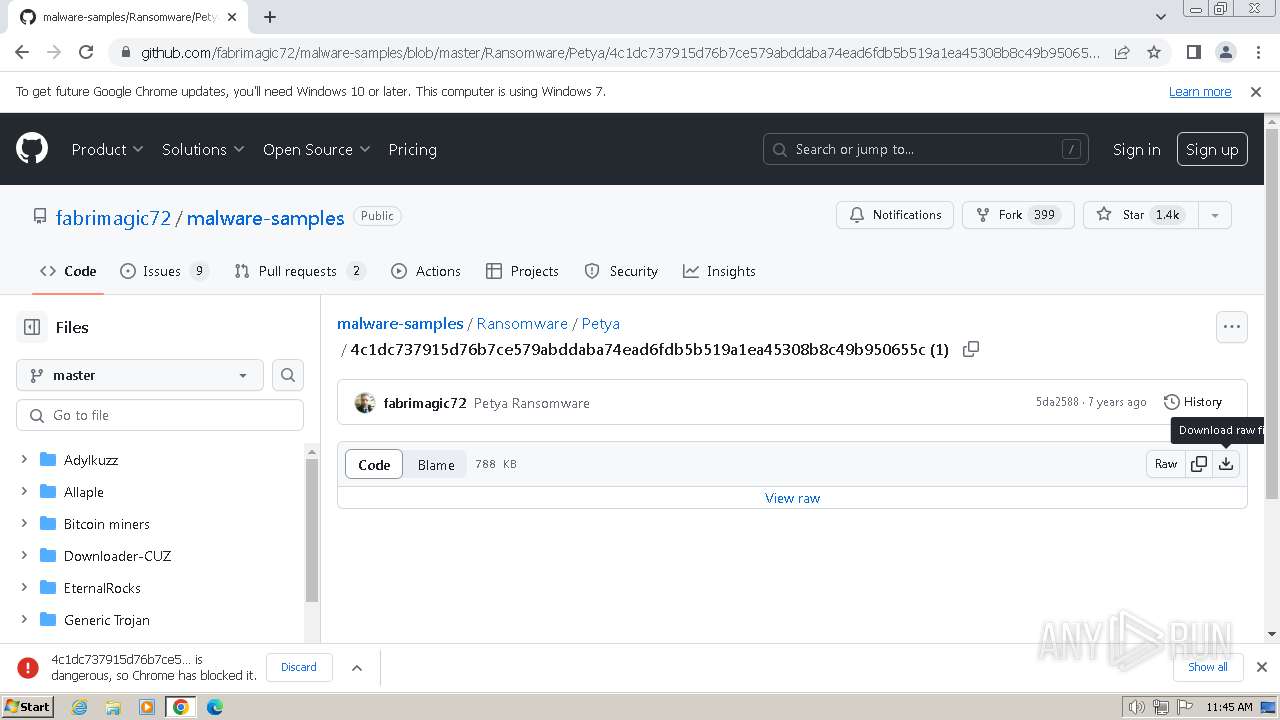
Task: Open the blocked download options chevron
Action: point(357,667)
